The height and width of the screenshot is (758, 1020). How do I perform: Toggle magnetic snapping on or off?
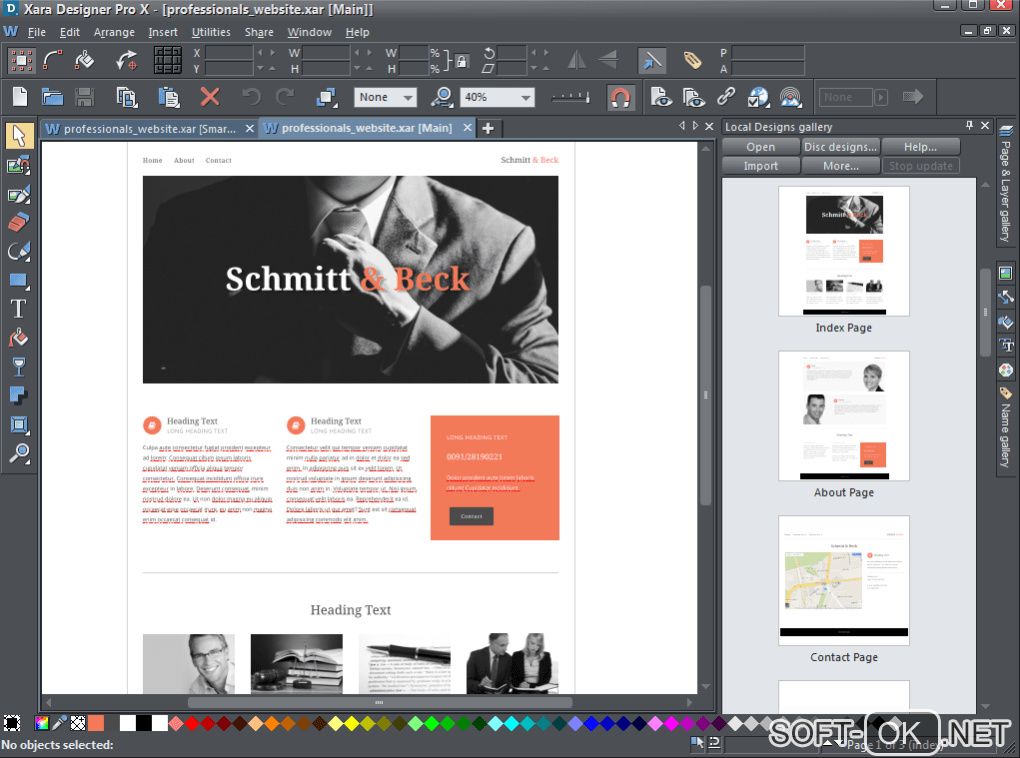[621, 98]
